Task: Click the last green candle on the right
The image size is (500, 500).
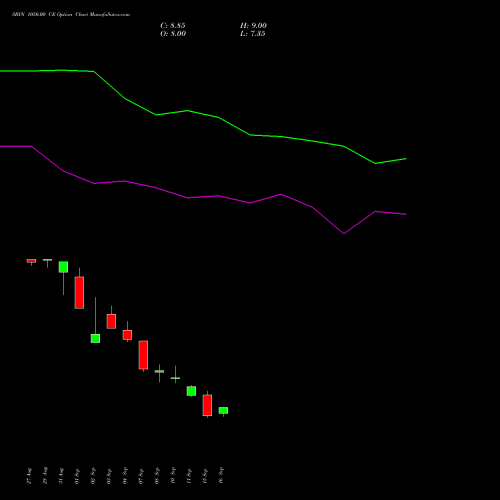Action: [x=223, y=411]
